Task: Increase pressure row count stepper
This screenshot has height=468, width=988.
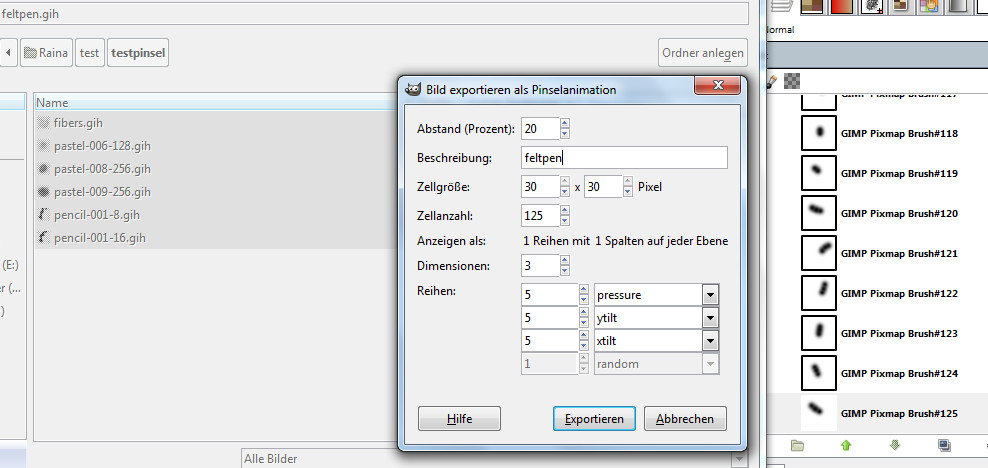Action: point(583,290)
